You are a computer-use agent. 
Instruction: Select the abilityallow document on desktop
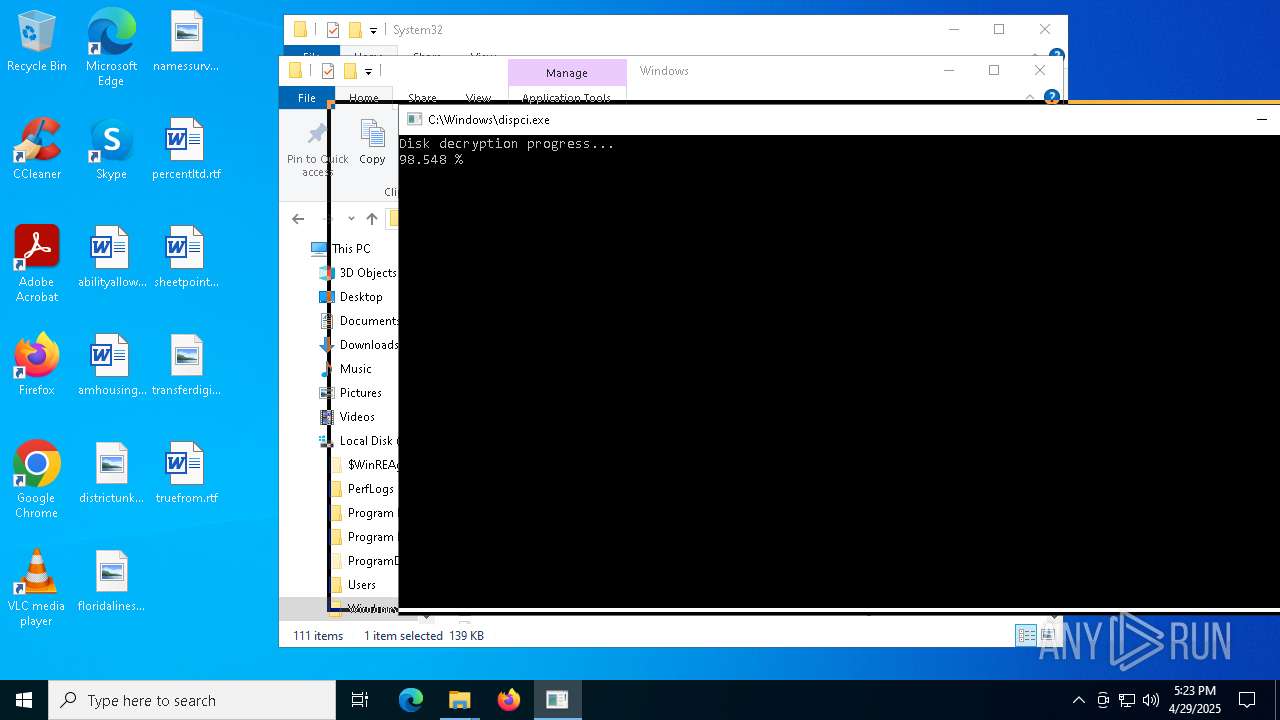click(x=112, y=258)
